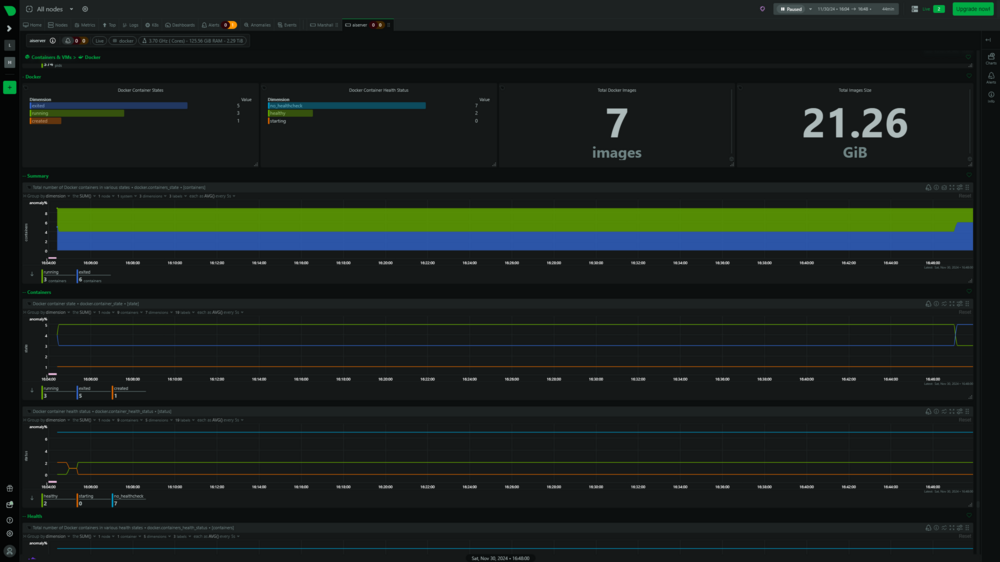Screen dimensions: 1000x562
Task: Open Group by dimension dropdown on containers_state chart
Action: [x=48, y=196]
